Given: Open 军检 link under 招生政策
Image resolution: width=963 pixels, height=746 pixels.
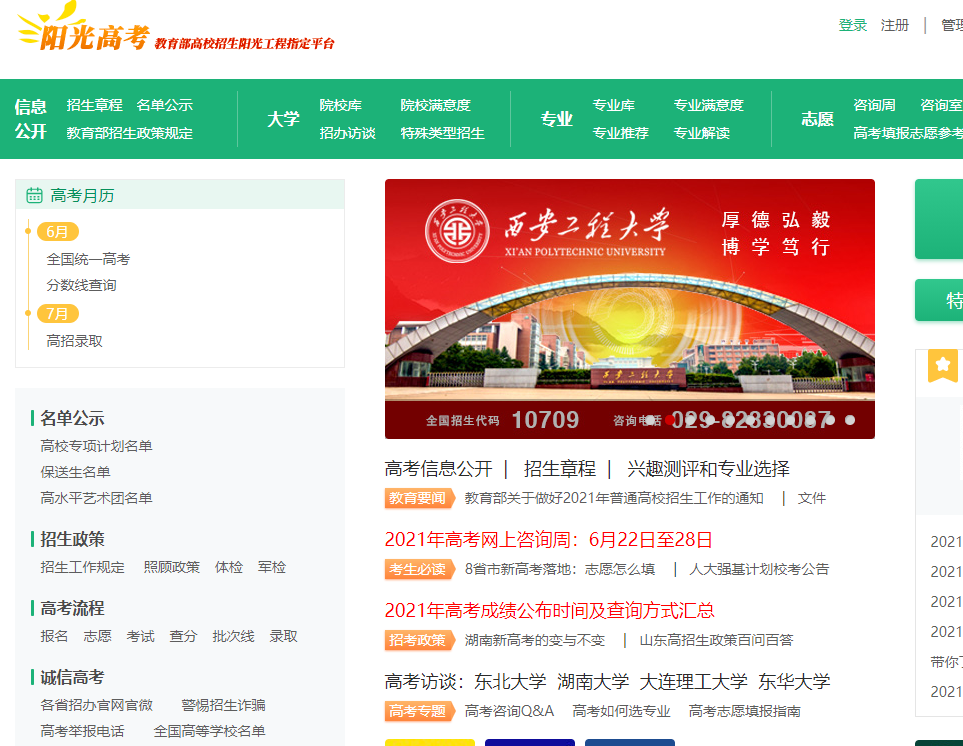Looking at the screenshot, I should coord(271,567).
